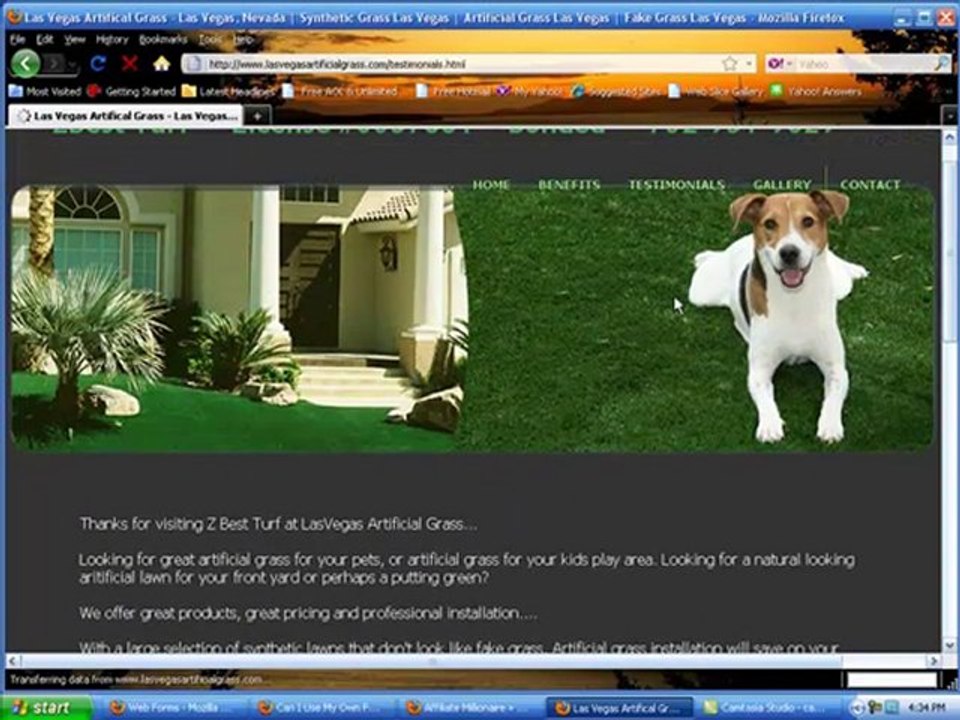The height and width of the screenshot is (720, 960).
Task: Open the Latest Headlines bookmark folder
Action: 228,91
